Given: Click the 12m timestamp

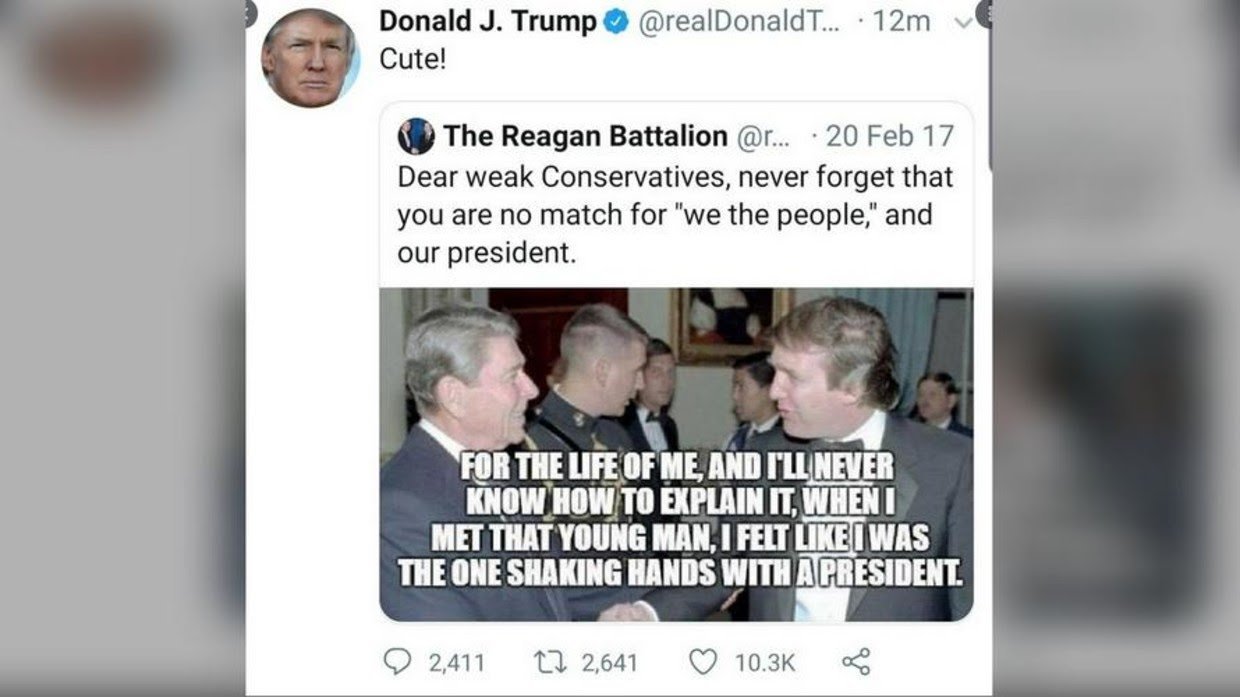Looking at the screenshot, I should point(901,22).
